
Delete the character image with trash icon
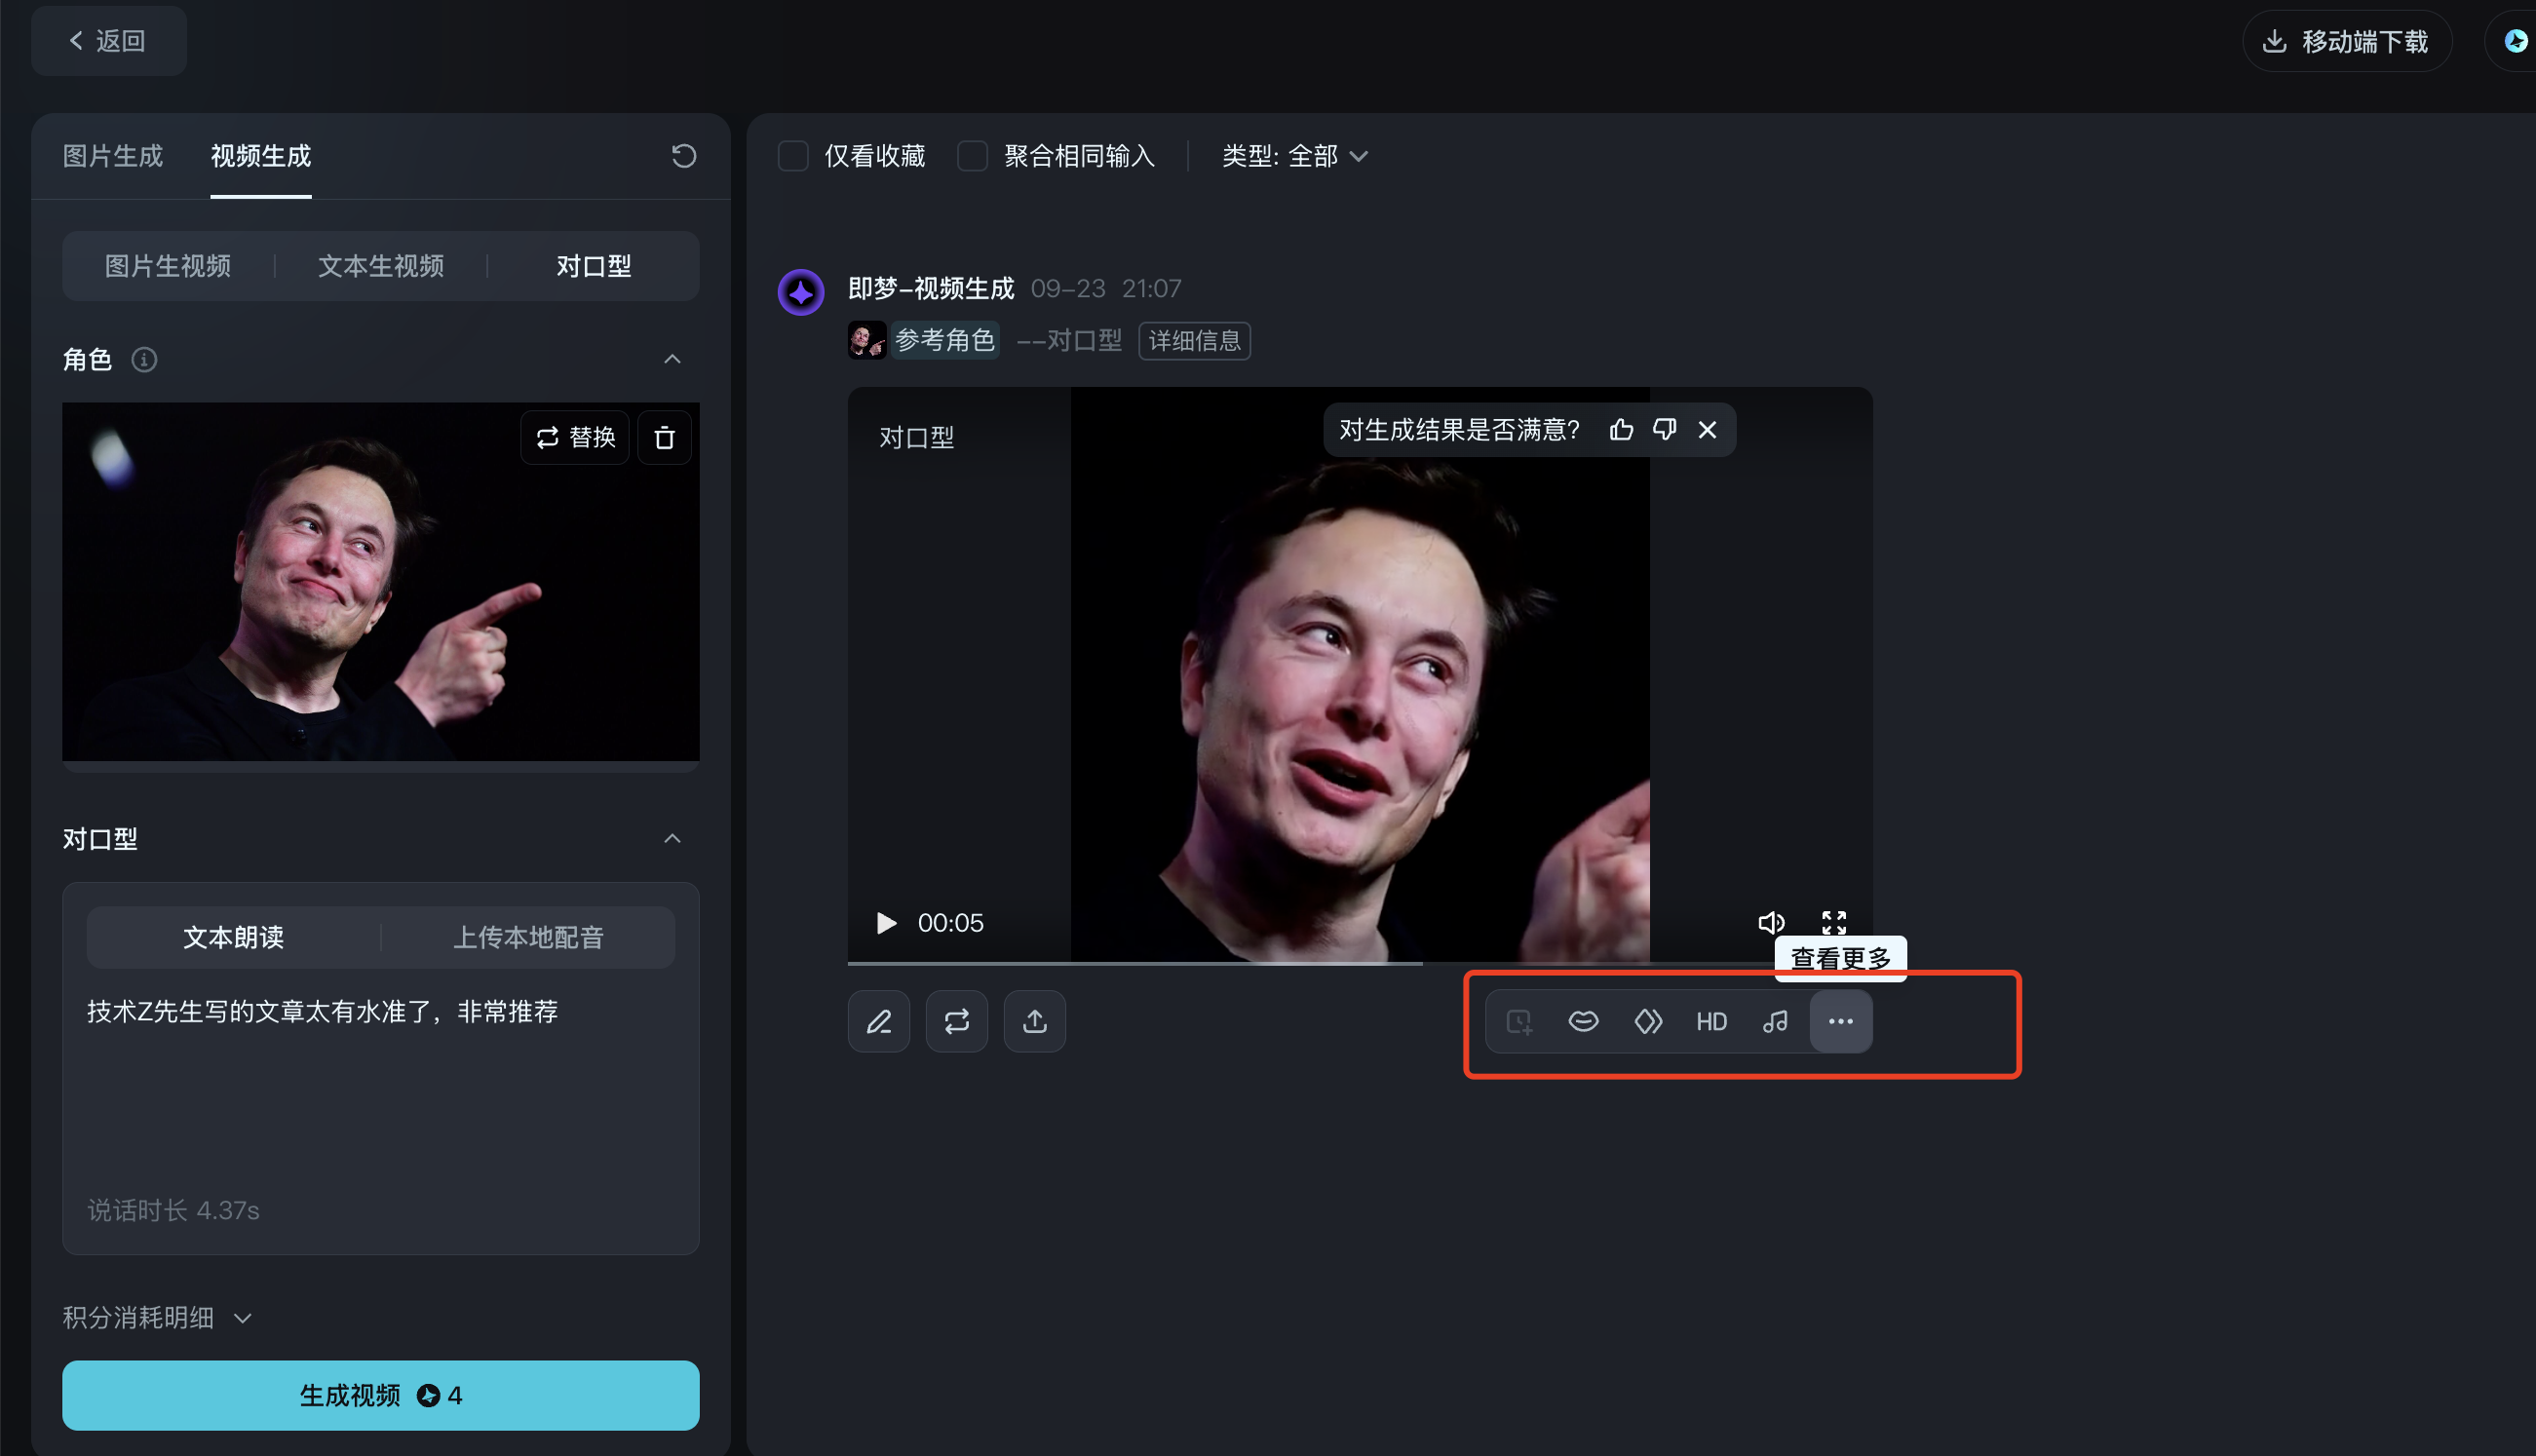(x=664, y=438)
